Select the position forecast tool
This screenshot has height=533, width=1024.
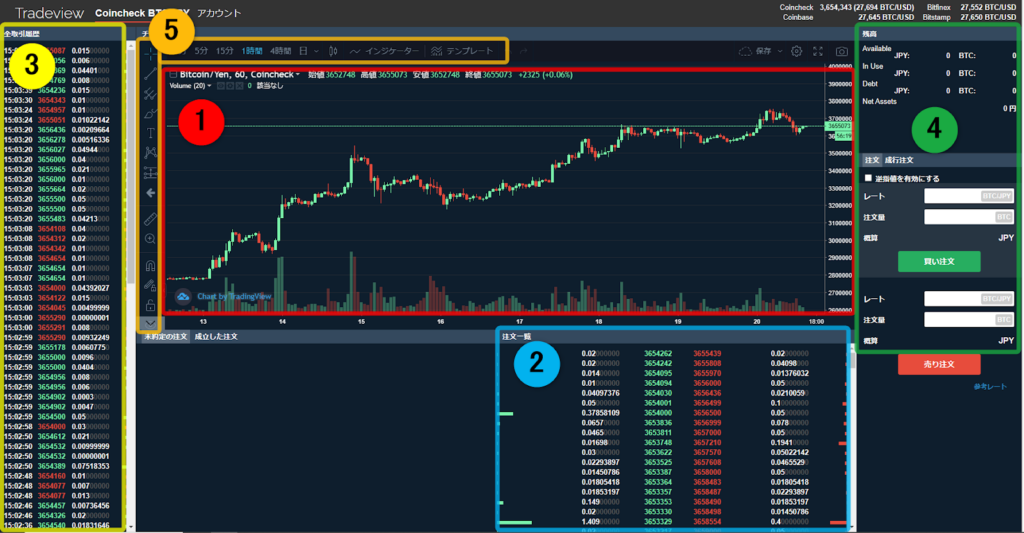(150, 173)
